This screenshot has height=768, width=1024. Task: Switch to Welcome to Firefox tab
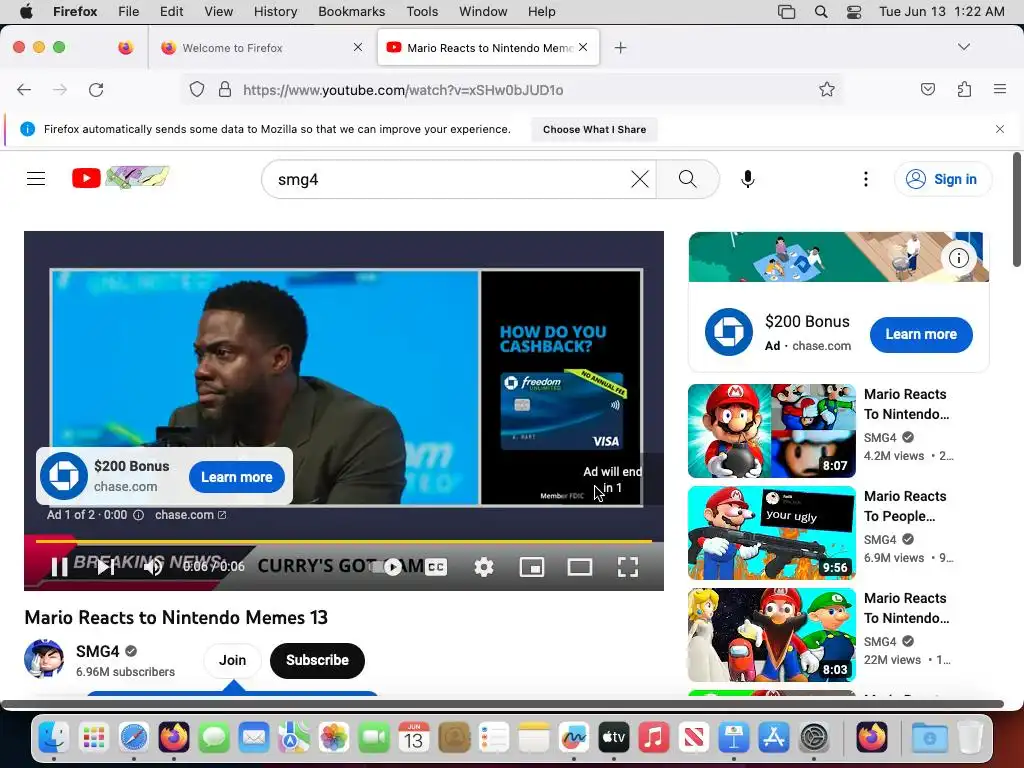point(261,48)
